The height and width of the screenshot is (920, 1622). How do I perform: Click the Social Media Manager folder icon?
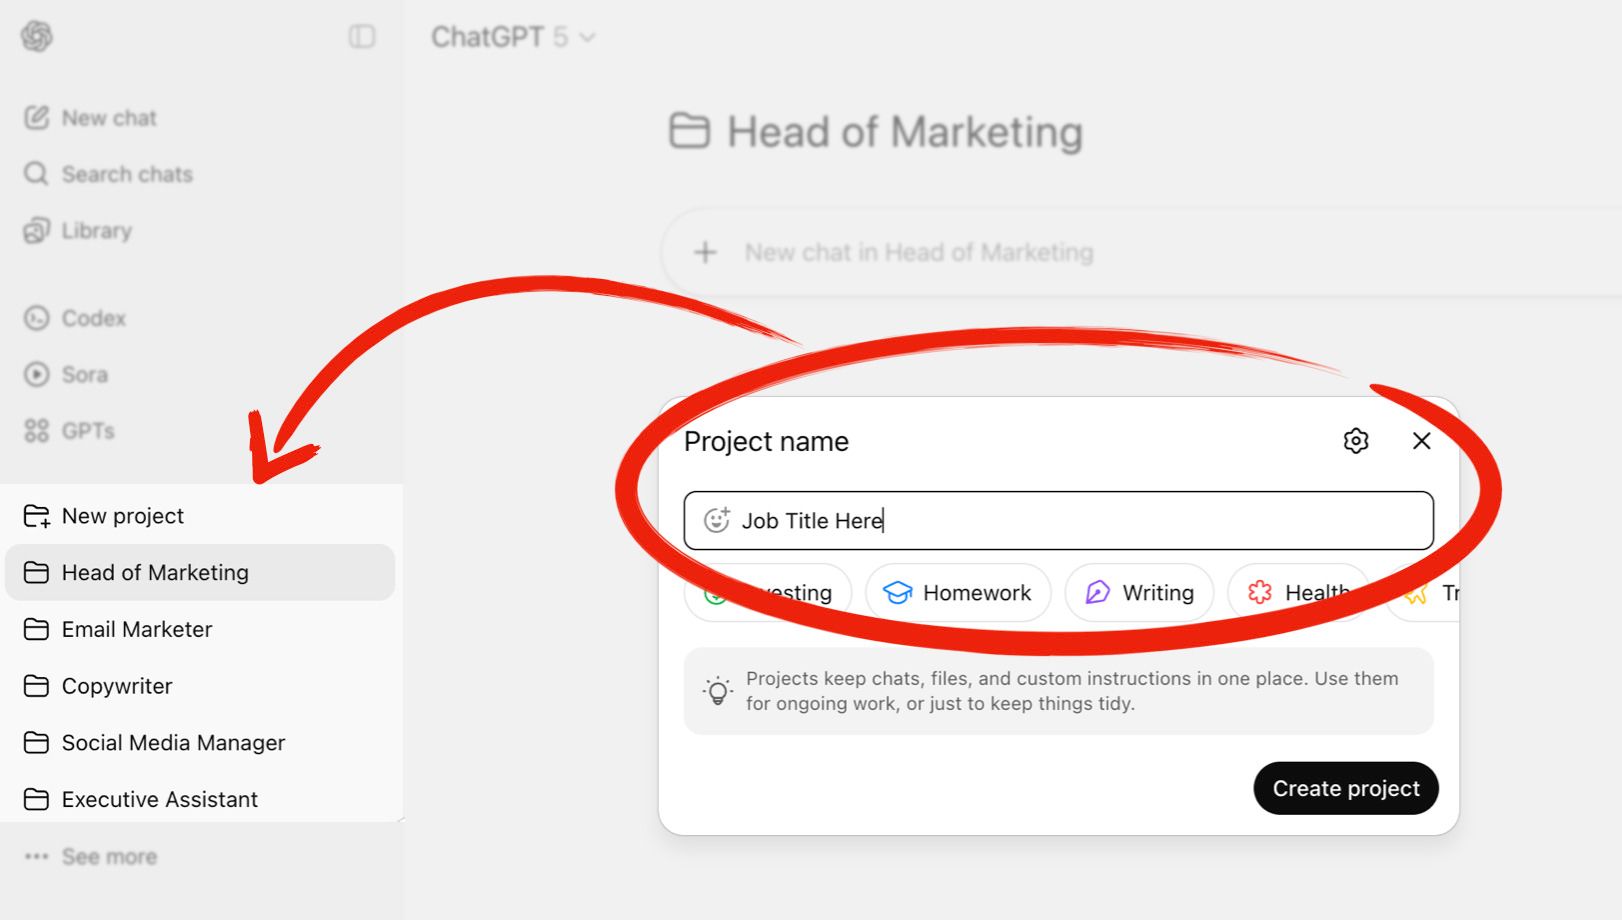pos(36,743)
